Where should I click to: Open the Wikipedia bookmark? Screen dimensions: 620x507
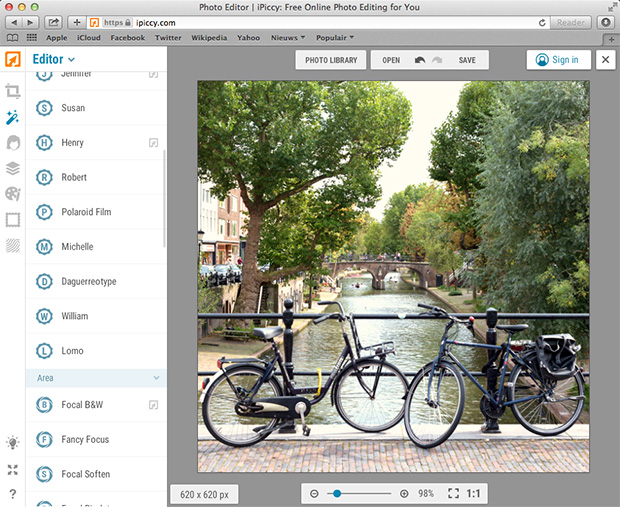(209, 38)
